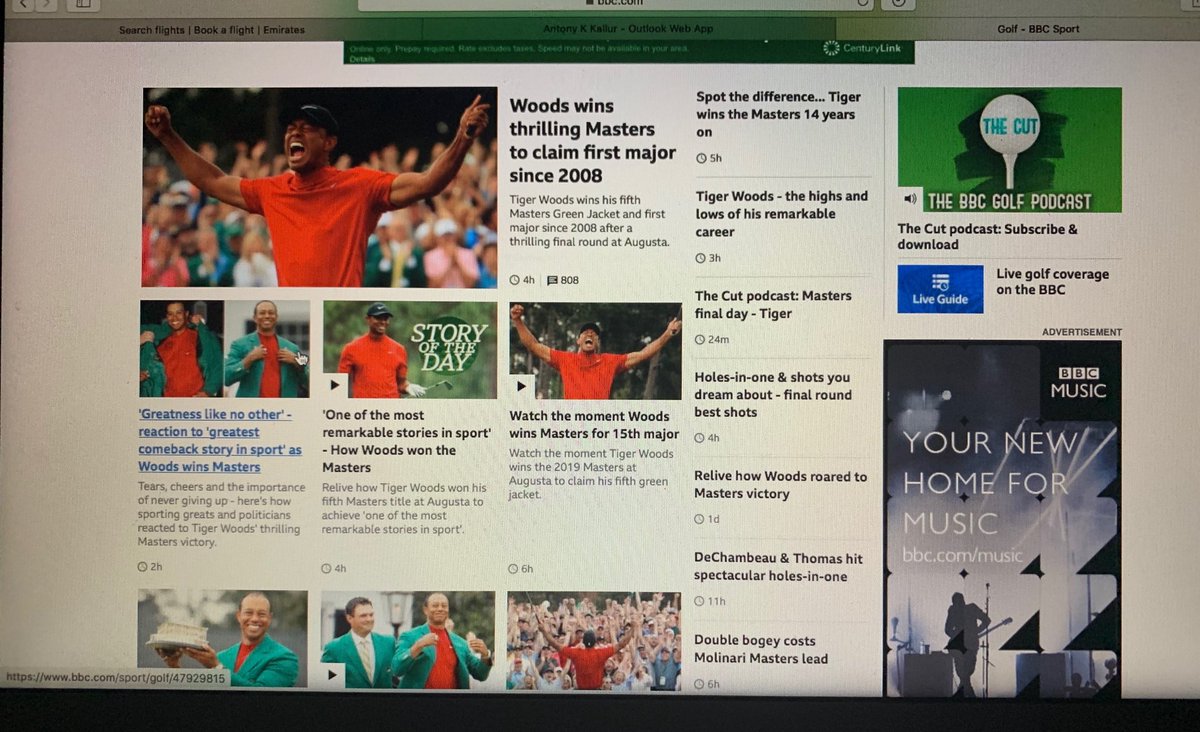This screenshot has height=732, width=1200.
Task: Click the audio speaker icon on The Cut podcast
Action: [x=910, y=198]
